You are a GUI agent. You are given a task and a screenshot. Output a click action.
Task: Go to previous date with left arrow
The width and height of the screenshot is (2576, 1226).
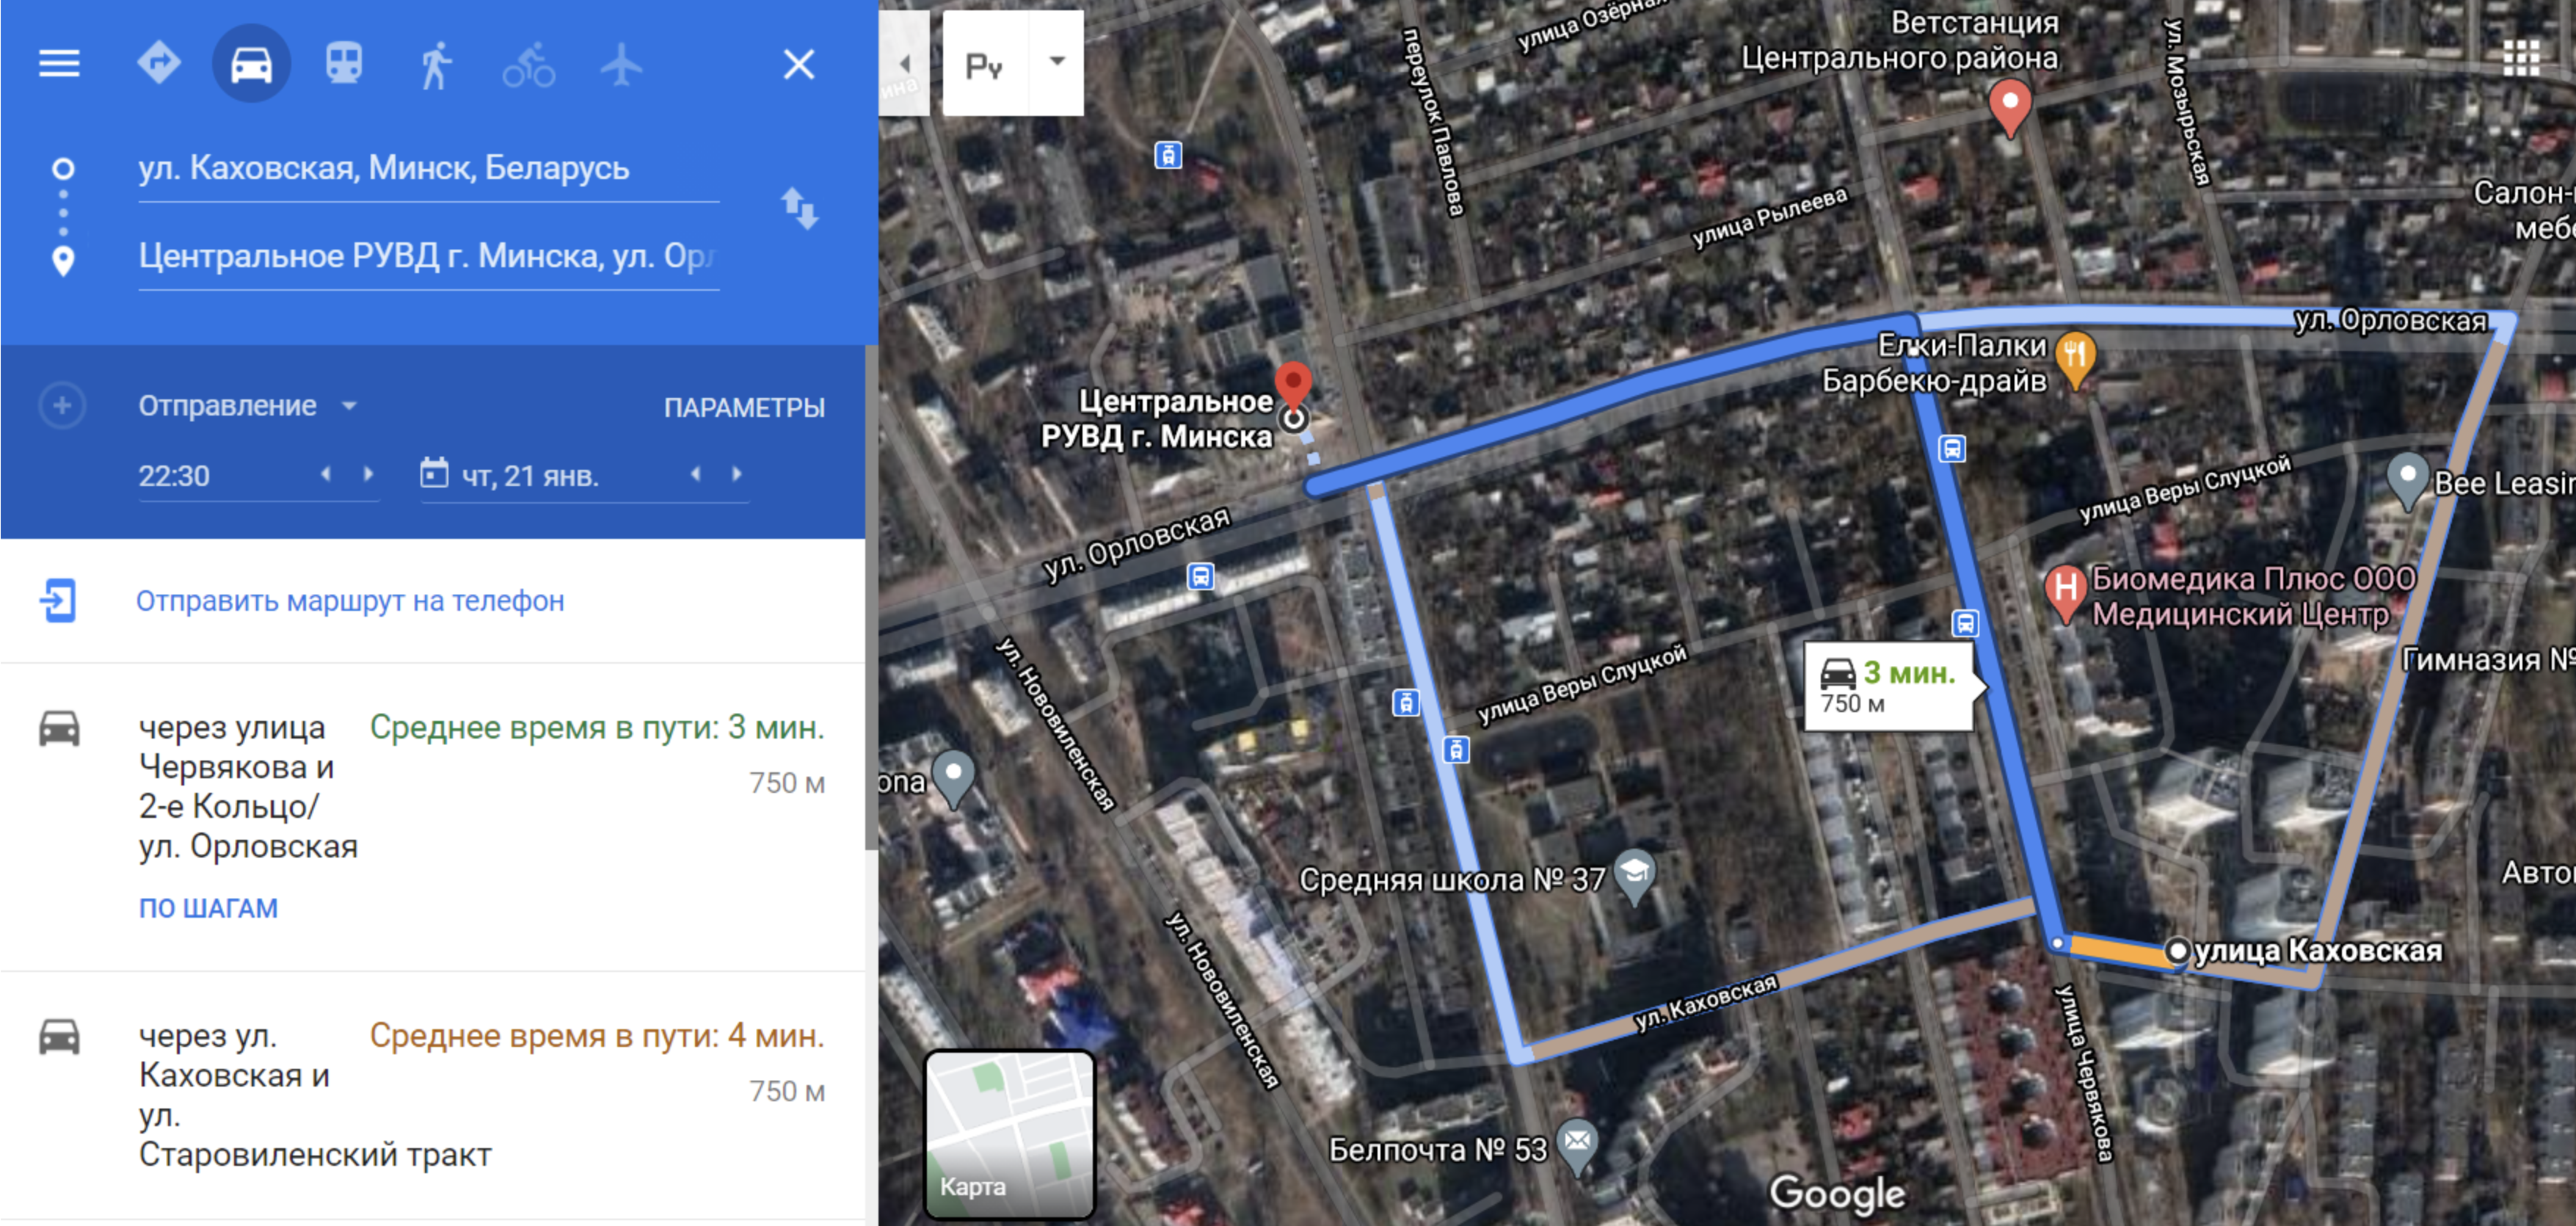[695, 474]
